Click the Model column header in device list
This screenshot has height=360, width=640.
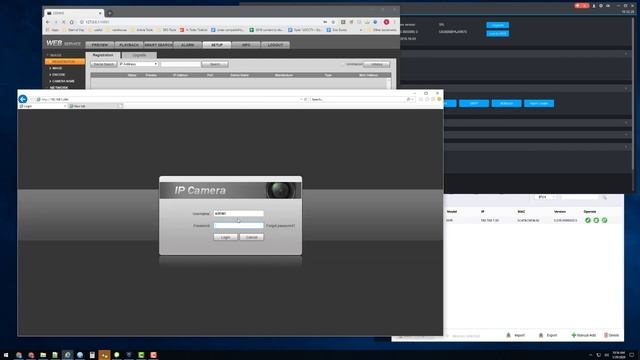click(451, 211)
